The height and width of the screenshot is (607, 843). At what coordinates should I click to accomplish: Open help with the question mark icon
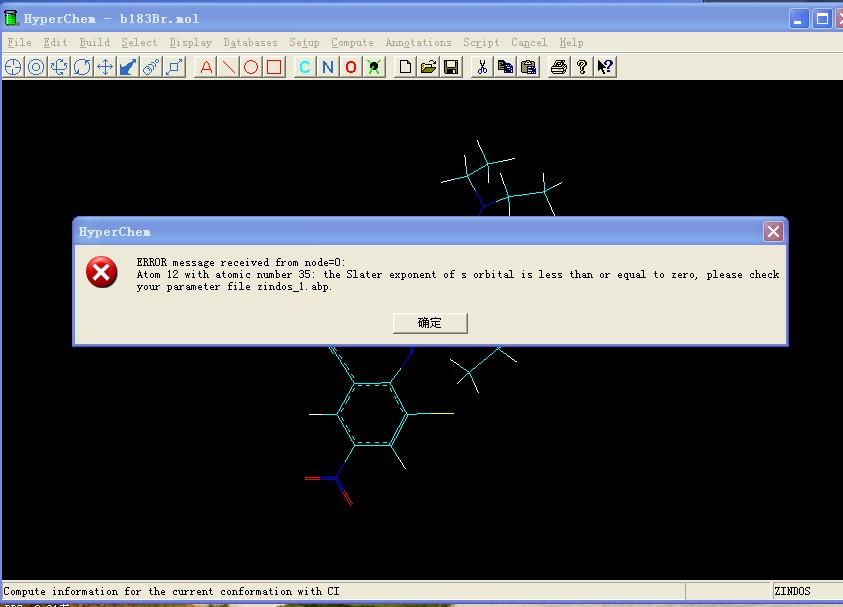582,67
